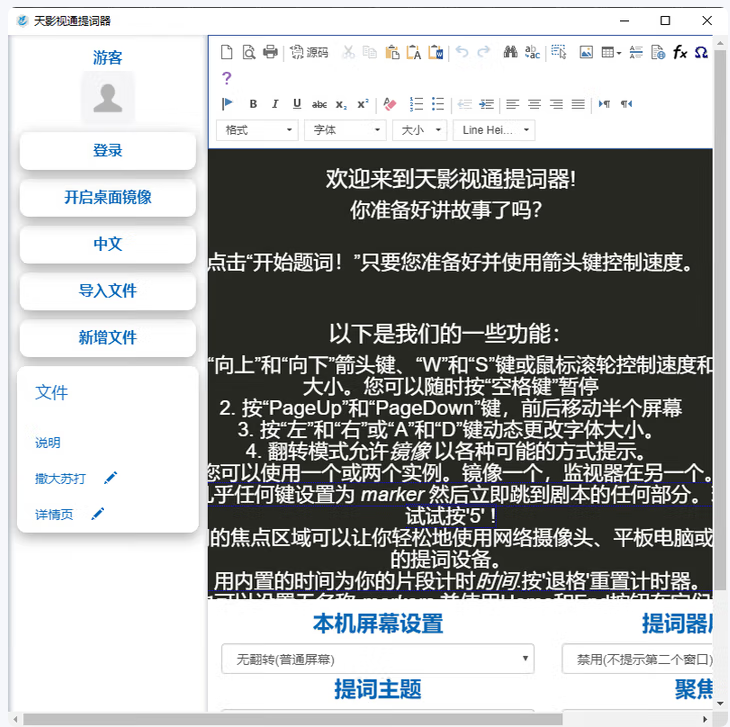Open the Preview magnifier document icon

[249, 52]
